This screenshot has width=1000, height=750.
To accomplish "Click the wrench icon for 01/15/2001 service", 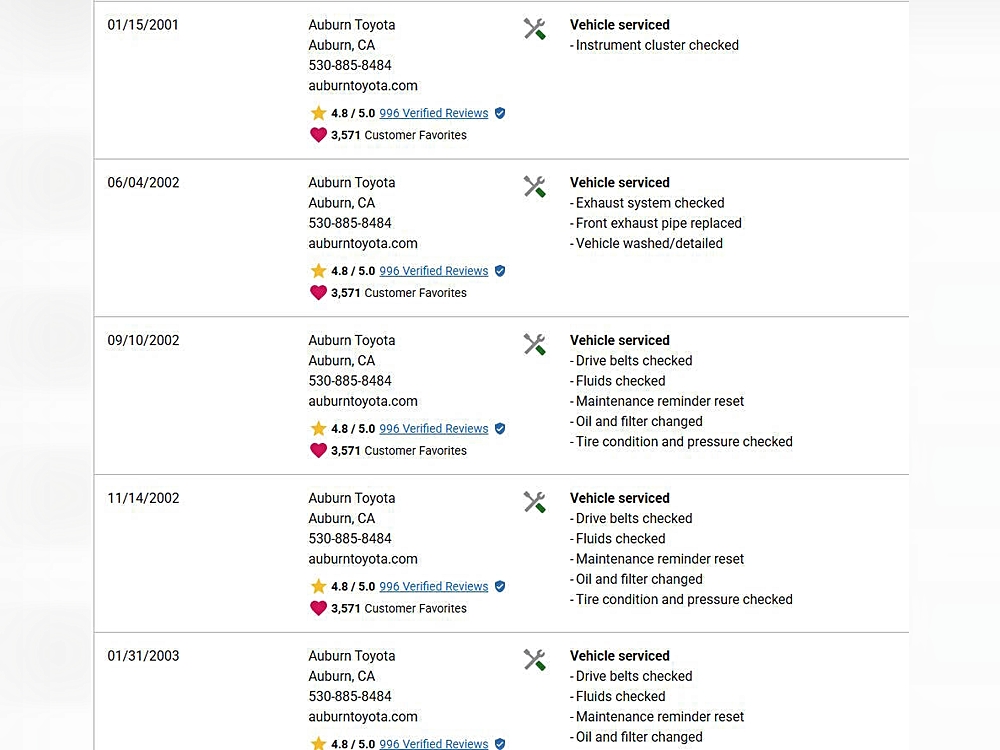I will pos(535,29).
